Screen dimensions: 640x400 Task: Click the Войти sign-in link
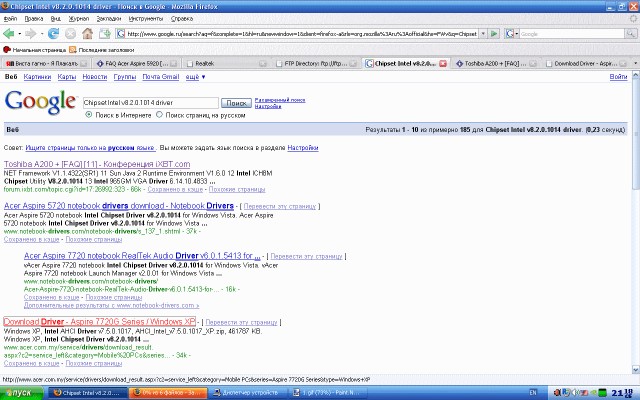[618, 77]
